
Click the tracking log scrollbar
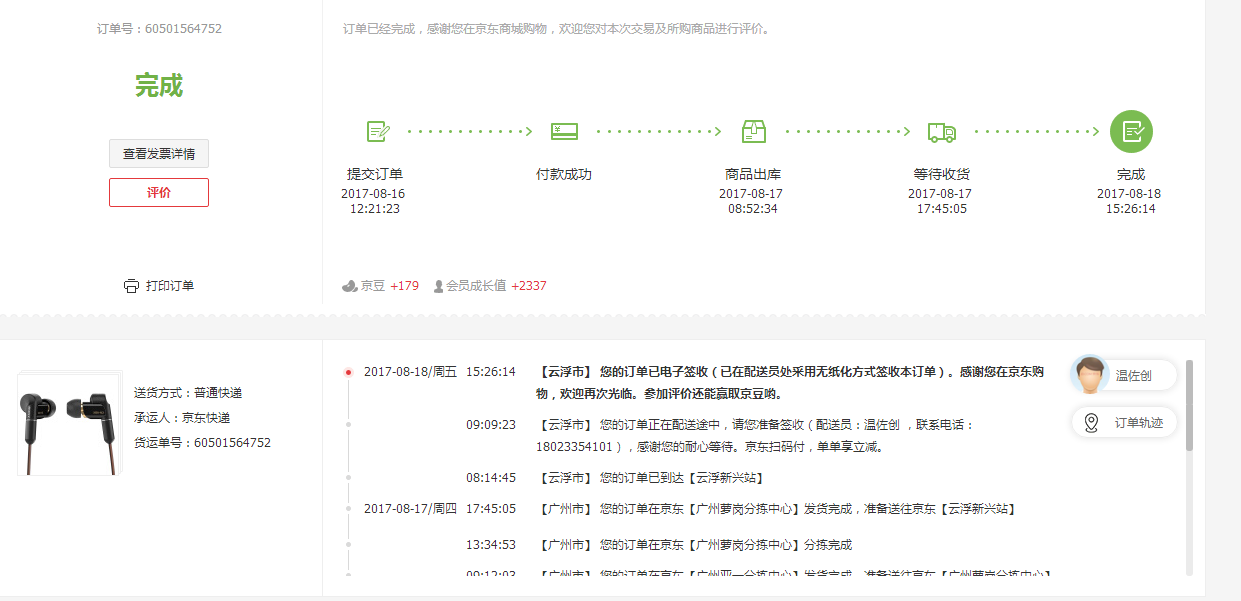point(1189,405)
